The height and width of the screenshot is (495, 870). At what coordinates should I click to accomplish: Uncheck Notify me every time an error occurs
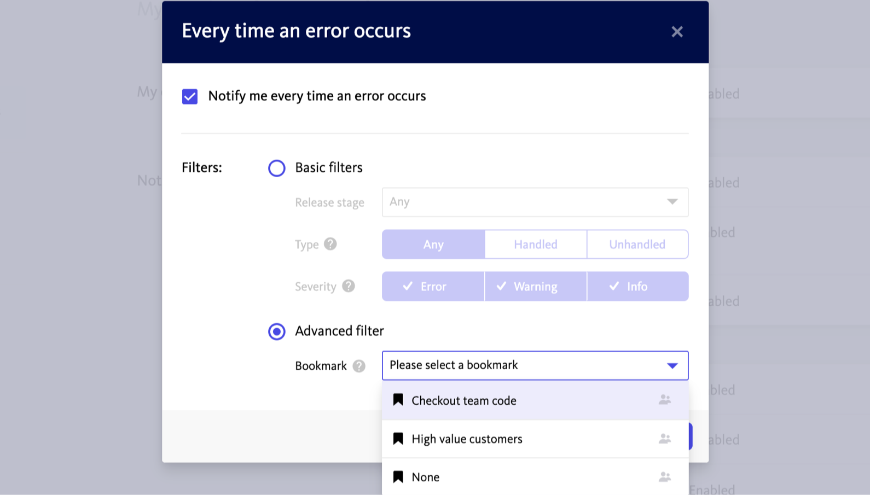click(x=190, y=97)
